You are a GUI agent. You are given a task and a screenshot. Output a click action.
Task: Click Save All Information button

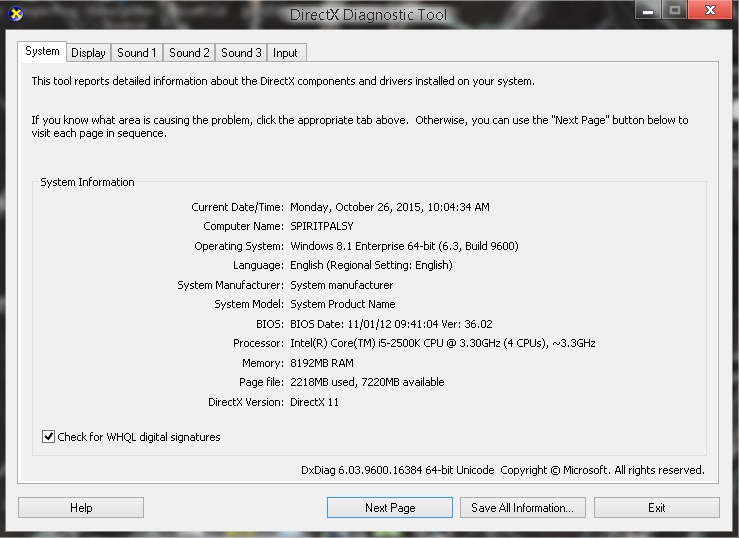[x=522, y=508]
